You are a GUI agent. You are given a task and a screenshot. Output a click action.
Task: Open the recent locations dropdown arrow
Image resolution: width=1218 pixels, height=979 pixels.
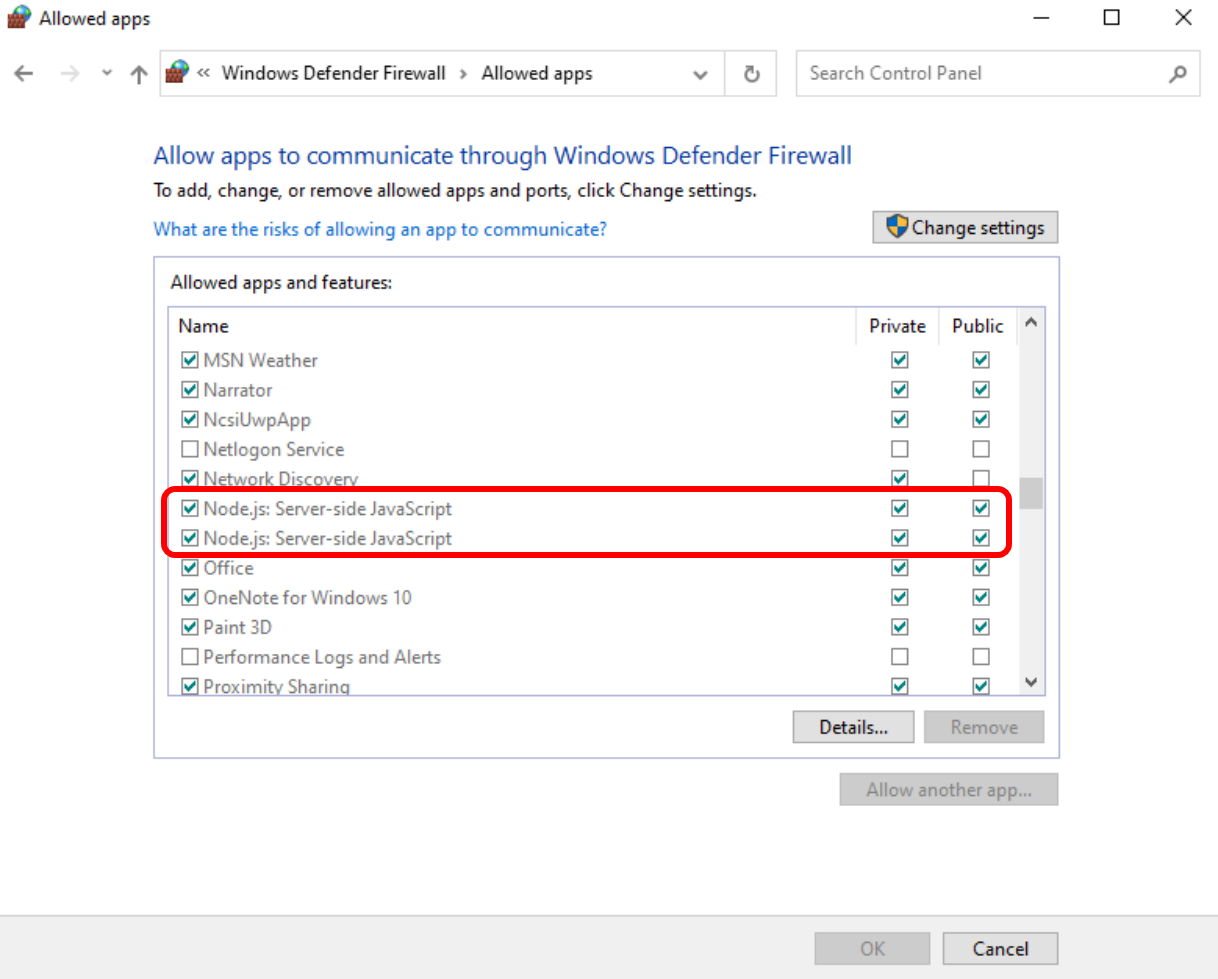click(x=107, y=74)
